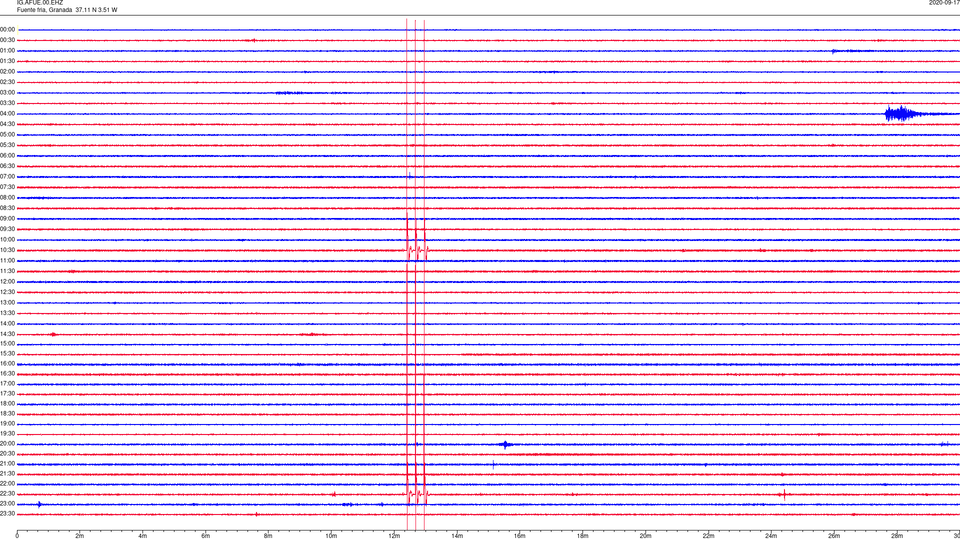Image resolution: width=960 pixels, height=540 pixels.
Task: Click the 6m axis tick label
Action: [205, 536]
